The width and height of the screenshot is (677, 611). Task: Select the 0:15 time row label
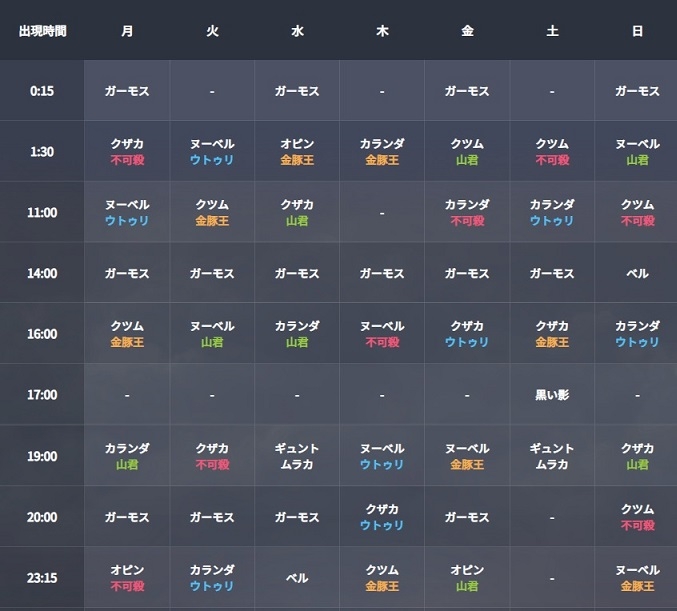point(42,91)
